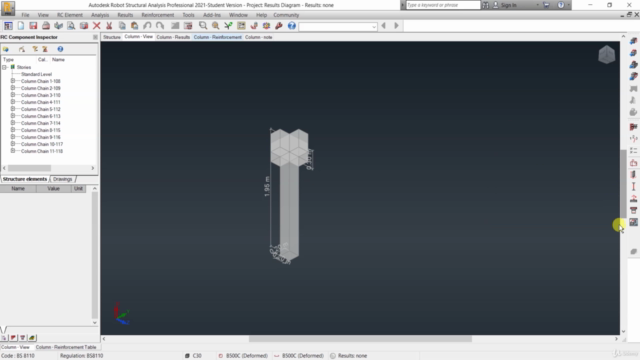Expand Column Chain 3-110 tree node
Image resolution: width=640 pixels, height=360 pixels.
click(13, 95)
